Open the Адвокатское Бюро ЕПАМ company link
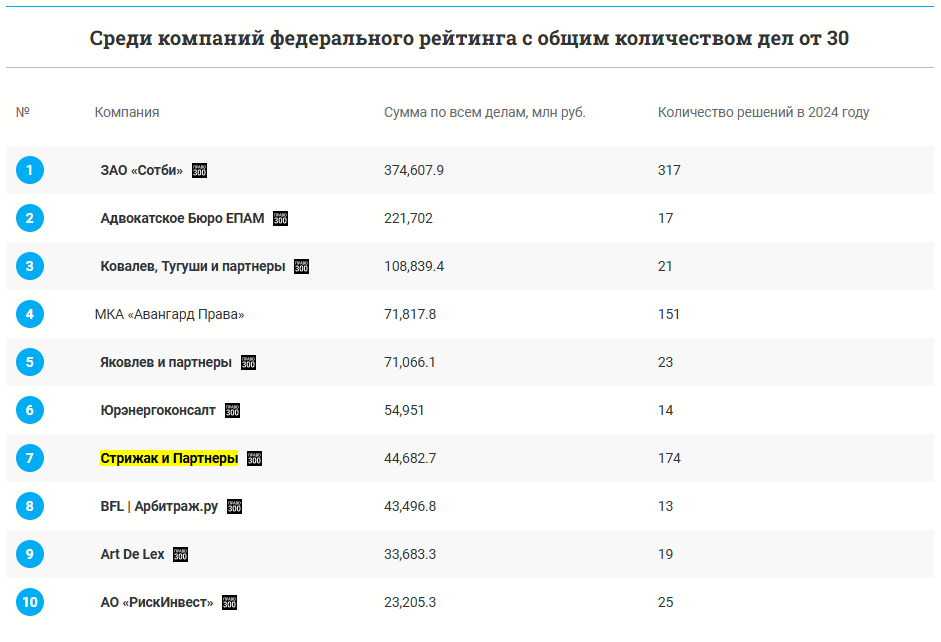 [182, 218]
